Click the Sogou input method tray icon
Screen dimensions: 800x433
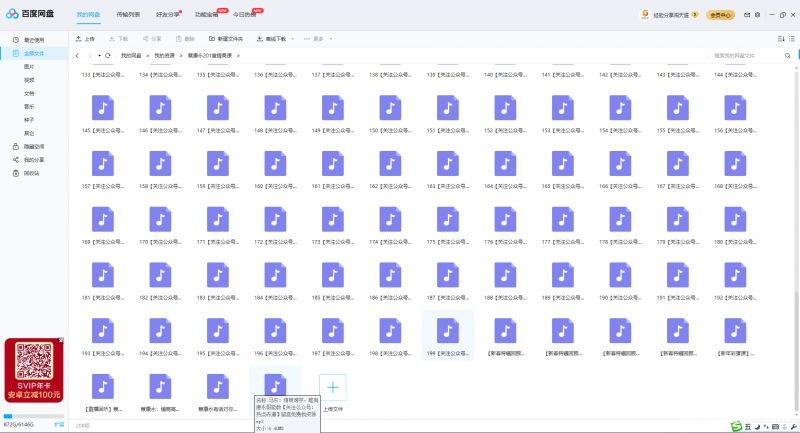point(736,426)
